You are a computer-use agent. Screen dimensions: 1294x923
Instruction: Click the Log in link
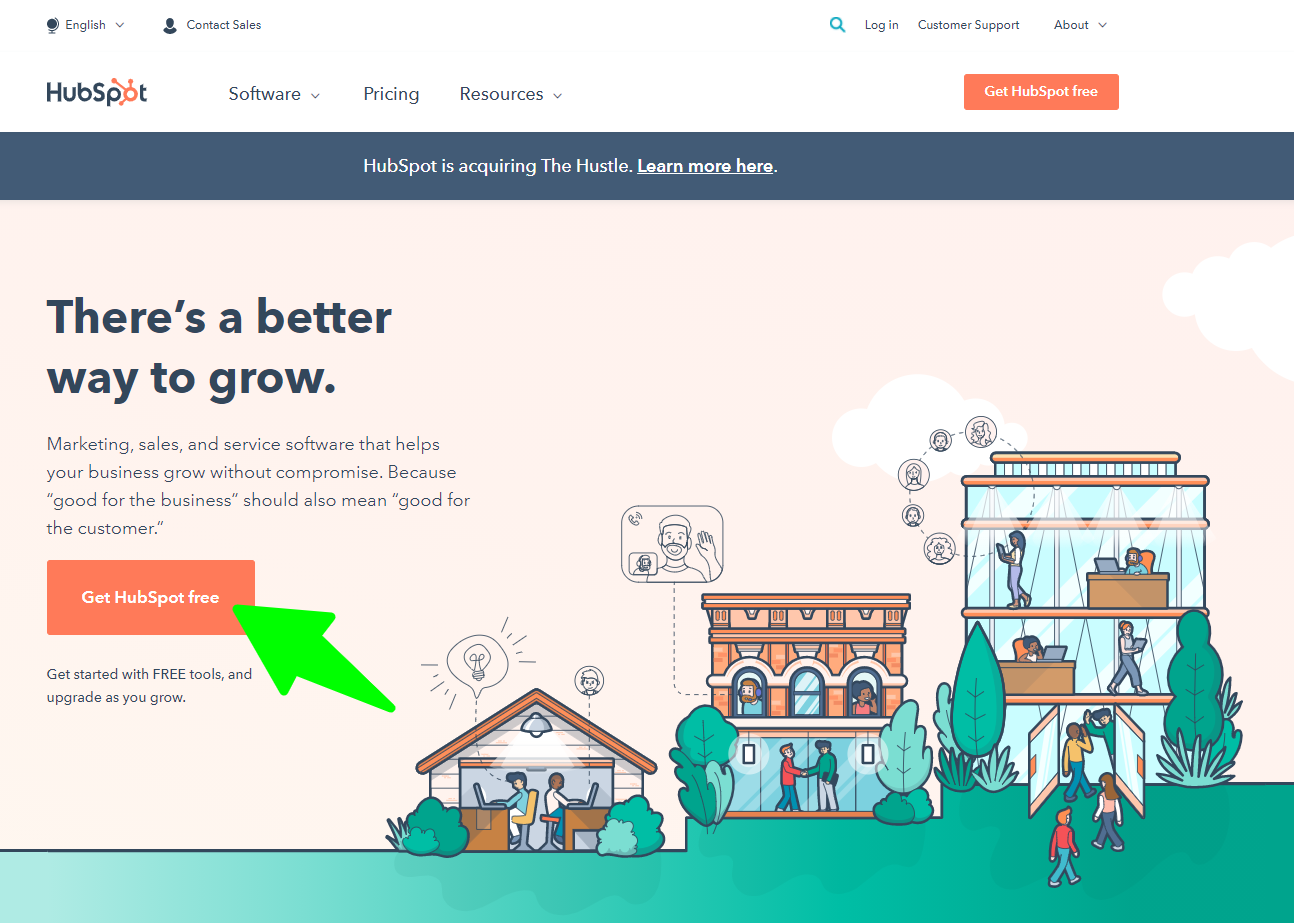(881, 24)
